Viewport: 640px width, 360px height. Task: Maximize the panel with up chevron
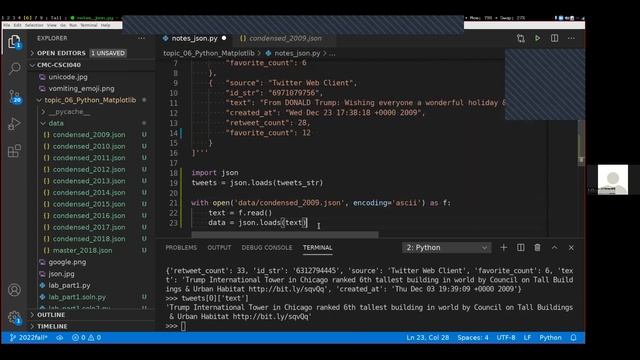coord(554,247)
